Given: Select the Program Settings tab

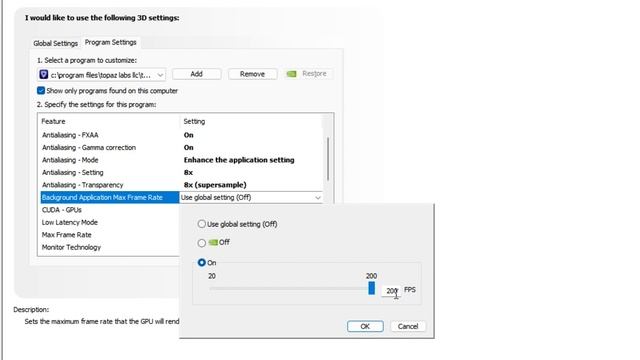Looking at the screenshot, I should [111, 42].
